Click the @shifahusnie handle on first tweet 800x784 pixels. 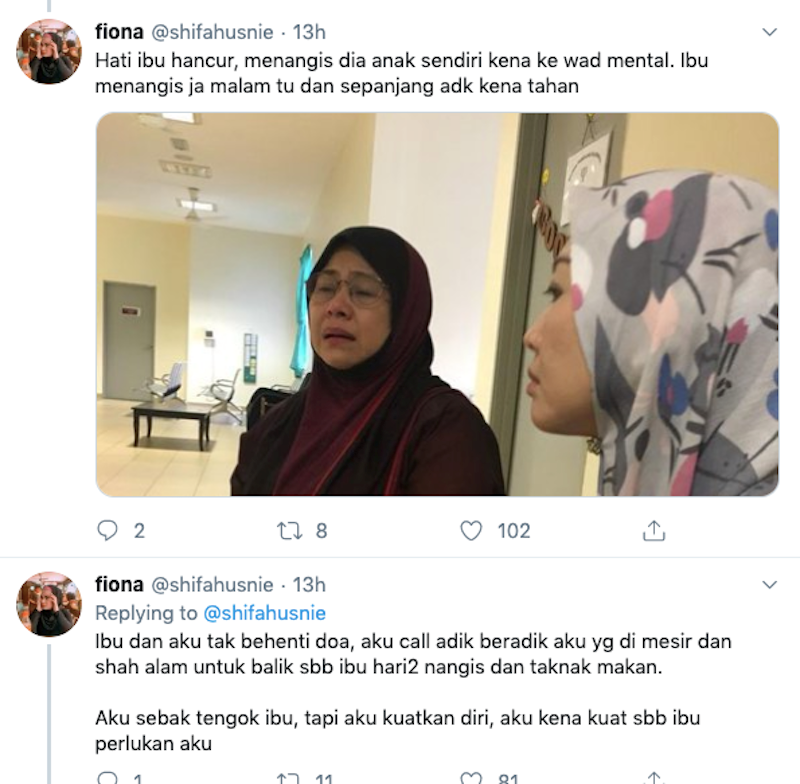point(212,32)
